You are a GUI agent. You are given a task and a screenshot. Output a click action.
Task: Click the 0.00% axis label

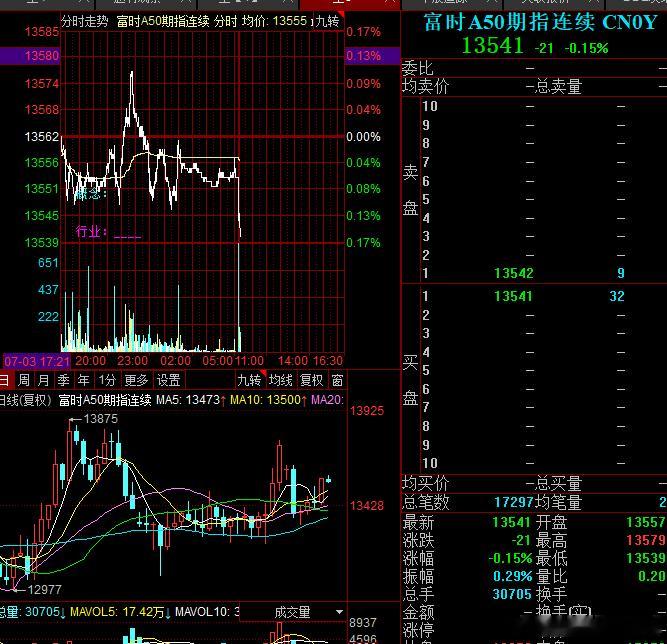[363, 137]
